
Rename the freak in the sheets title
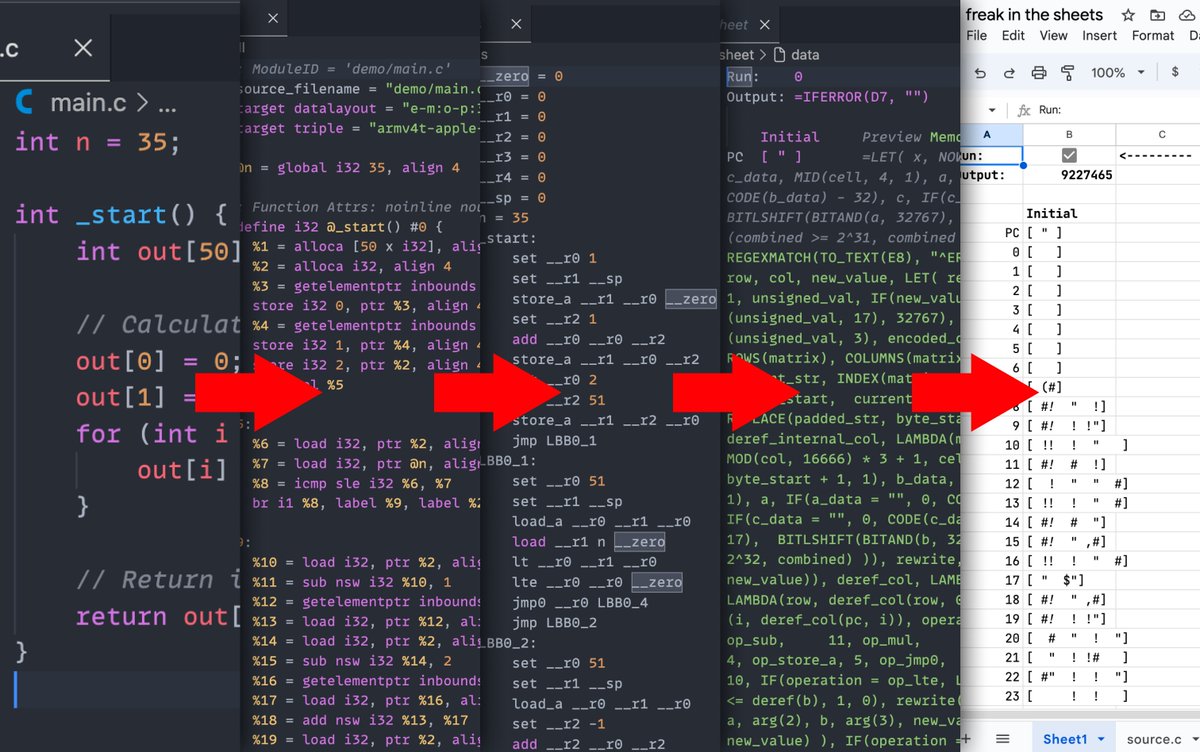point(1034,14)
